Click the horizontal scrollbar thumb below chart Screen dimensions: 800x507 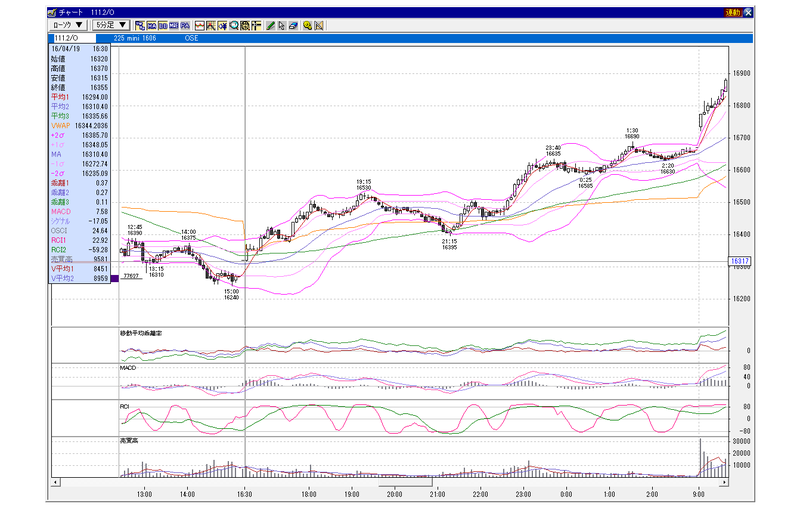click(x=405, y=482)
